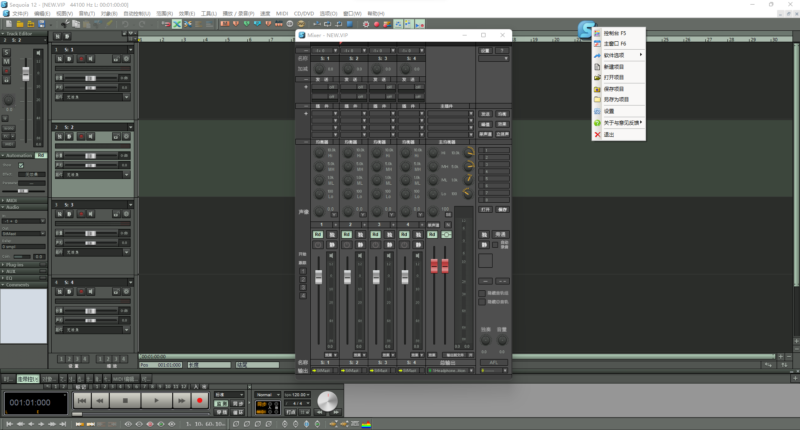Click 新建项目 in the popup menu
The image size is (800, 430).
617,66
